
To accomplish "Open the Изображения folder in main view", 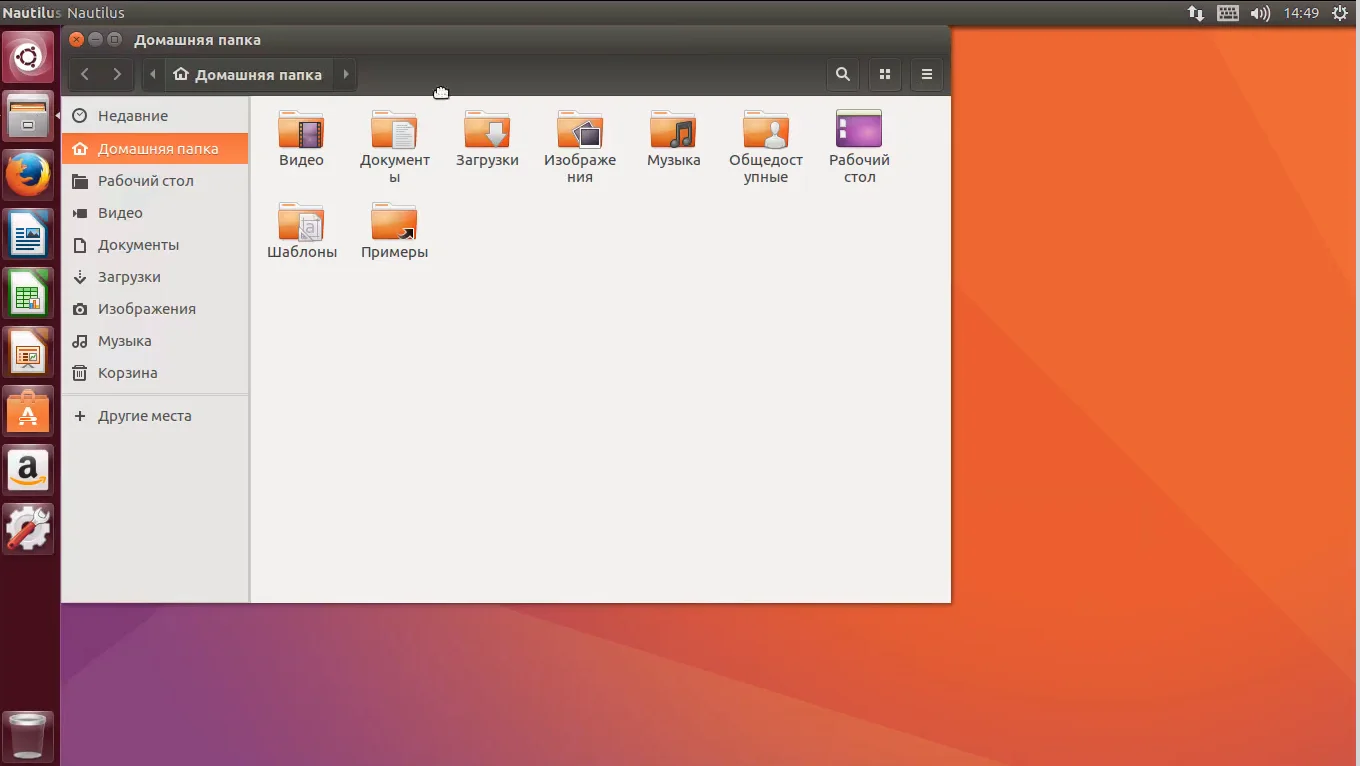I will pyautogui.click(x=580, y=132).
